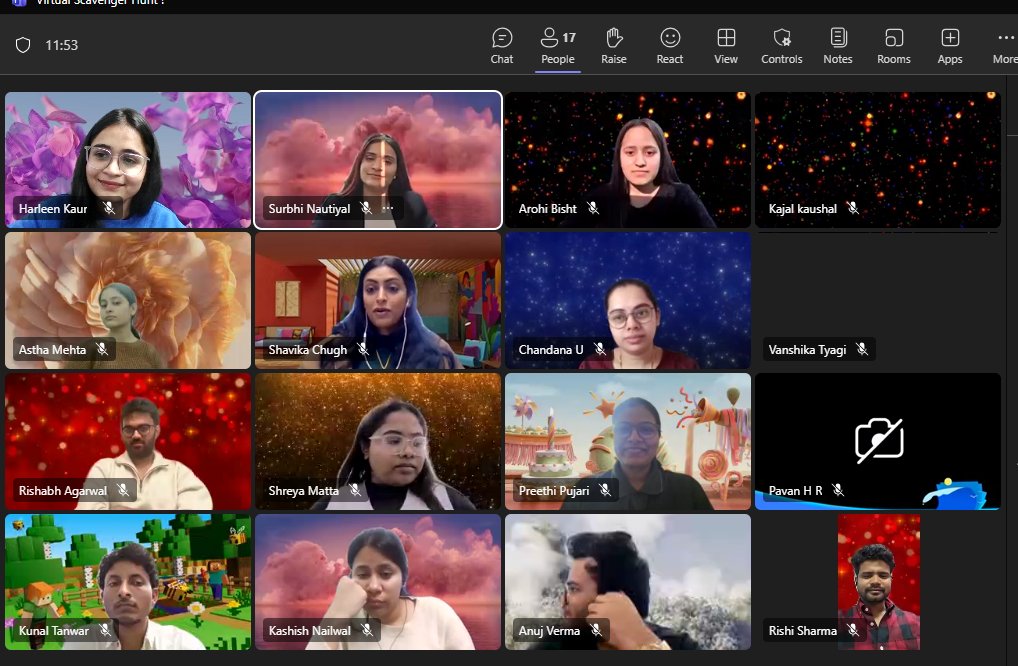Click the participant count 17
The width and height of the screenshot is (1018, 666).
click(569, 38)
